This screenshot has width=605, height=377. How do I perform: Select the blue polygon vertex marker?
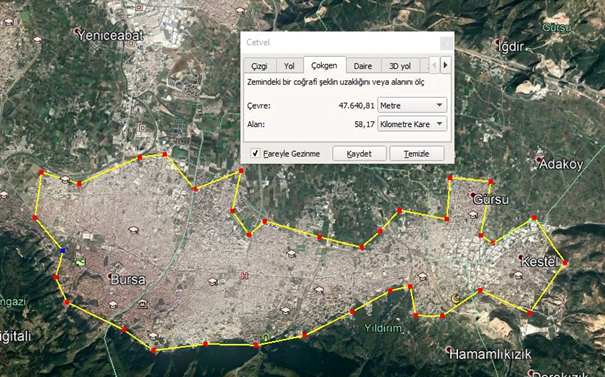pyautogui.click(x=63, y=251)
